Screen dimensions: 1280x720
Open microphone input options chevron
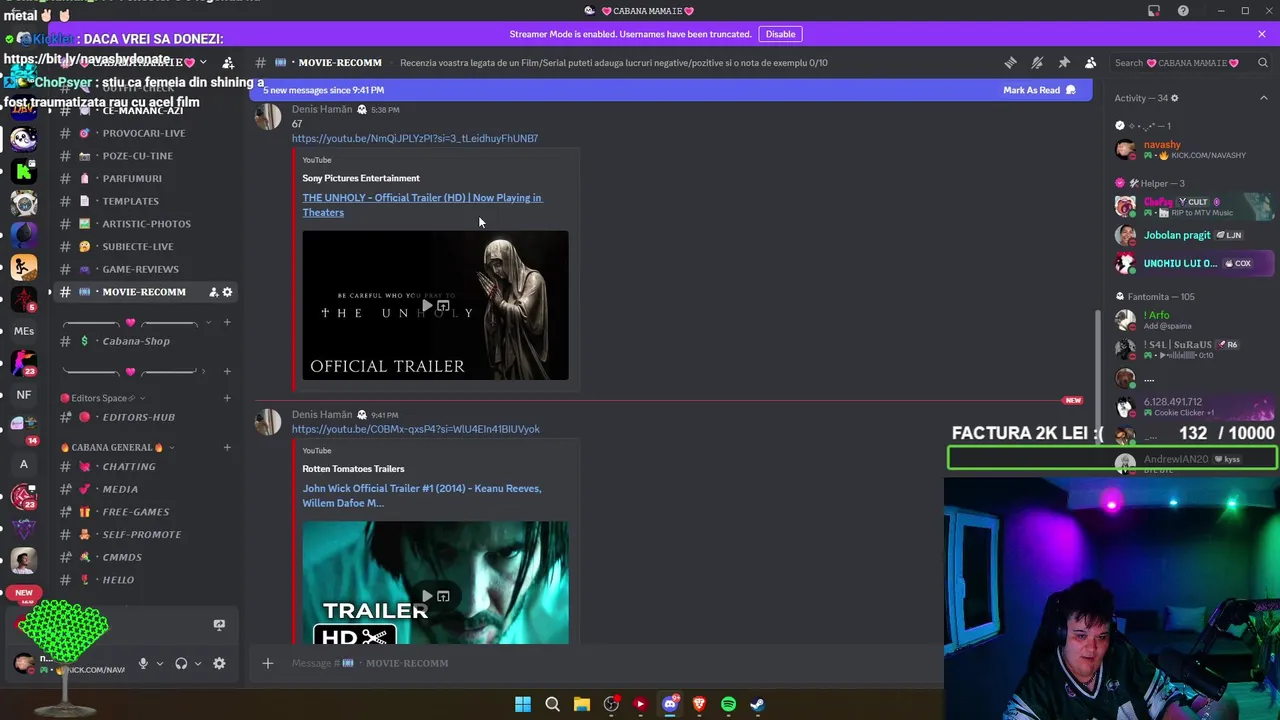coord(159,663)
